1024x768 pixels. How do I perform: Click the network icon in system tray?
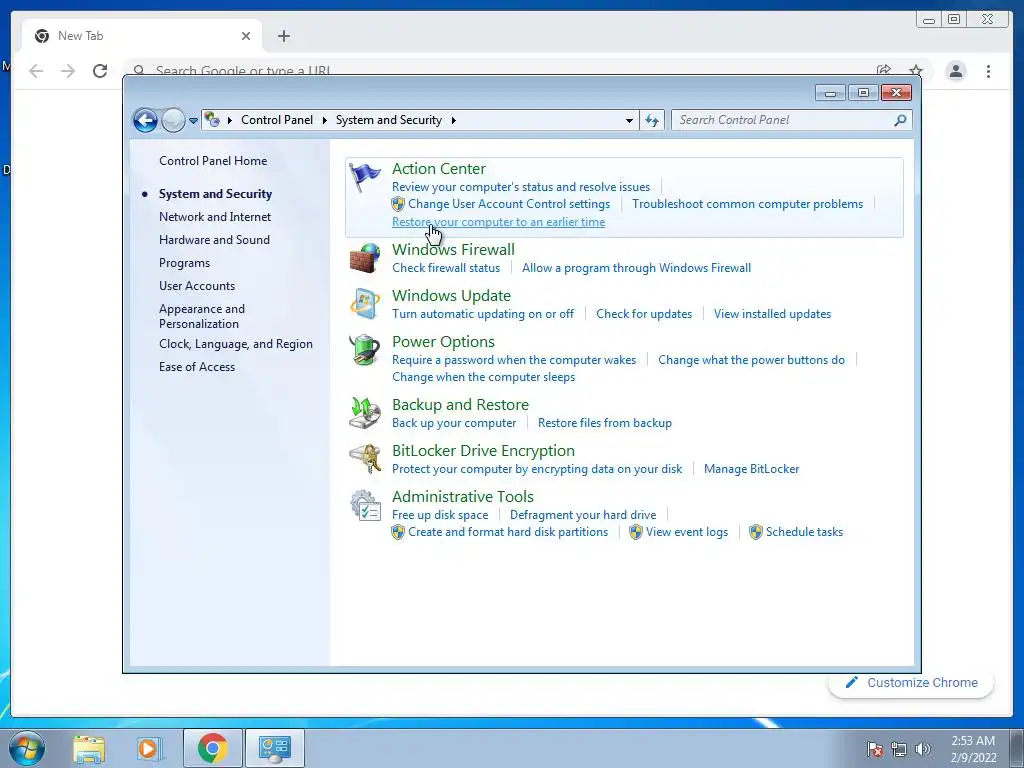click(899, 749)
